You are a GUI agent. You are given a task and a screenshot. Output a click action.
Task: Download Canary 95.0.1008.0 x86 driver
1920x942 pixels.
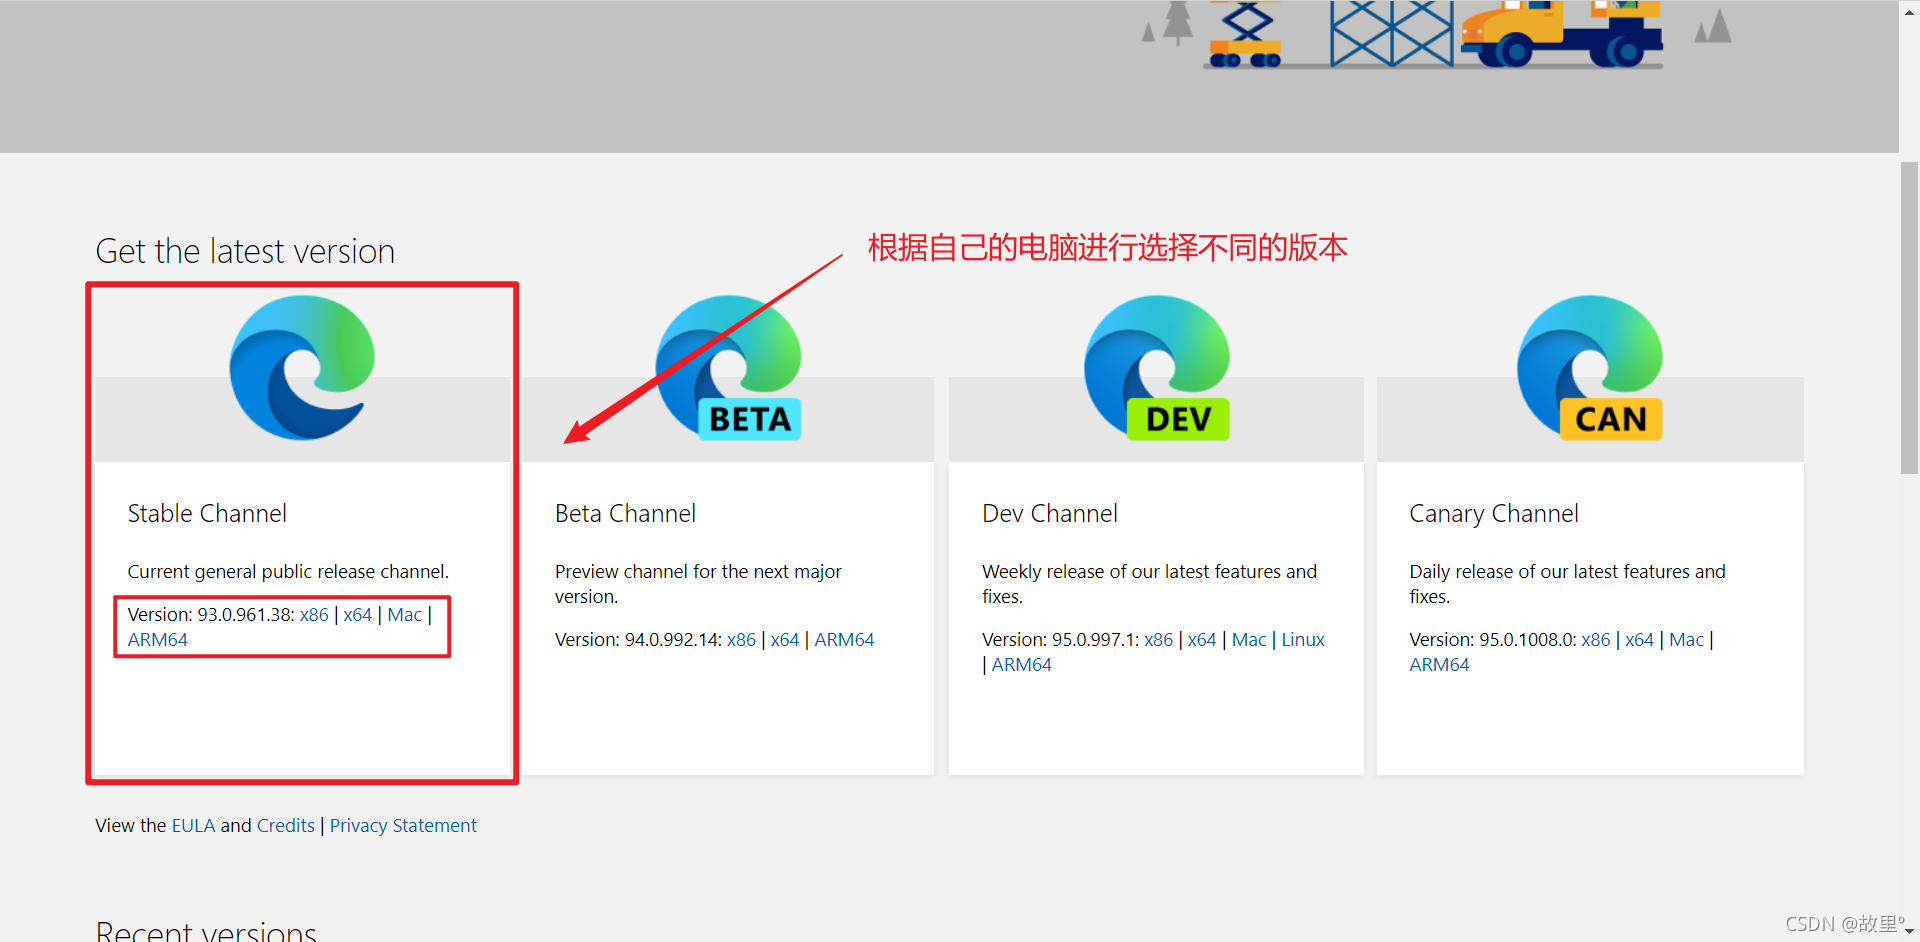(1596, 640)
